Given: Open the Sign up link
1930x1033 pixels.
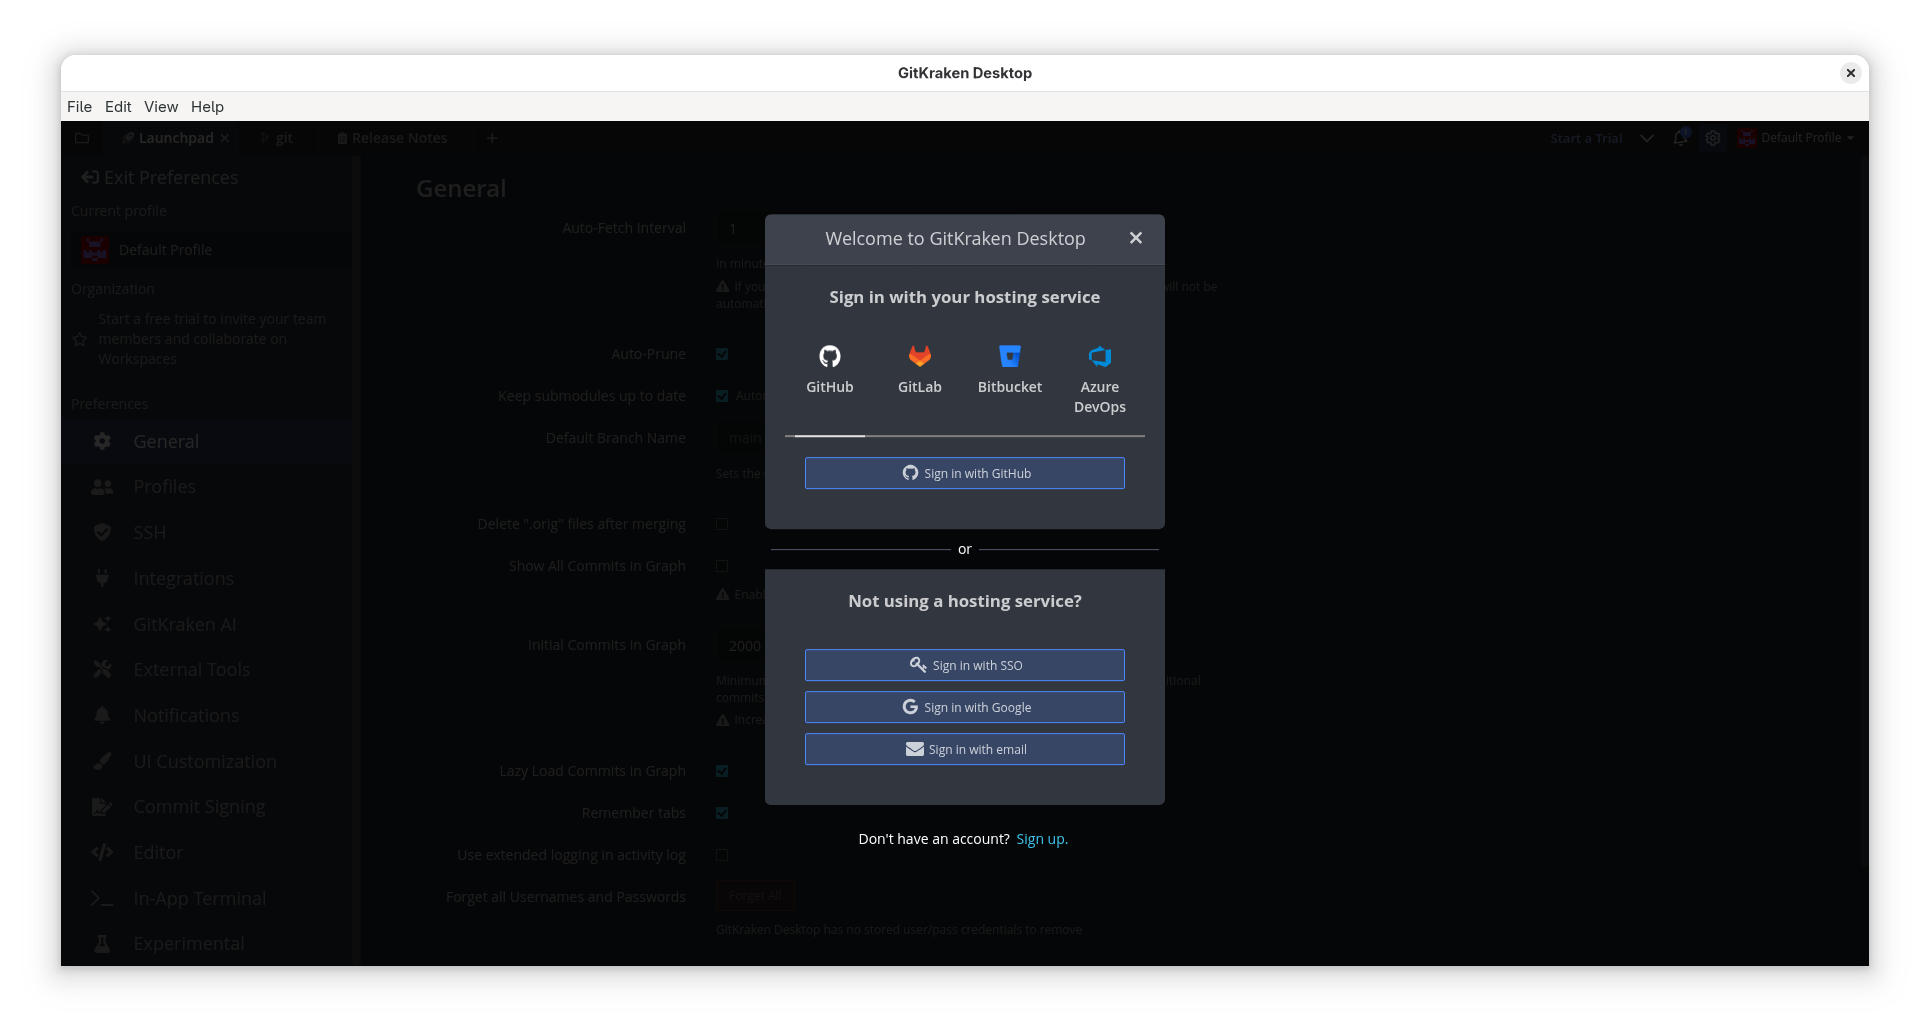Looking at the screenshot, I should point(1041,839).
